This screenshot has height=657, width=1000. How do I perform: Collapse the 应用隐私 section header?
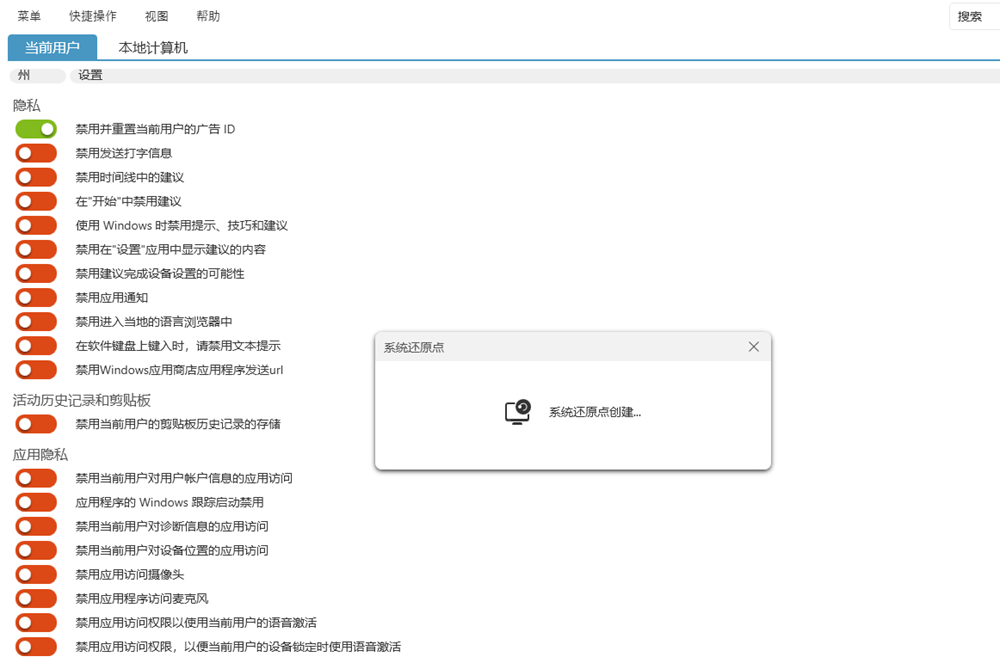pyautogui.click(x=40, y=454)
